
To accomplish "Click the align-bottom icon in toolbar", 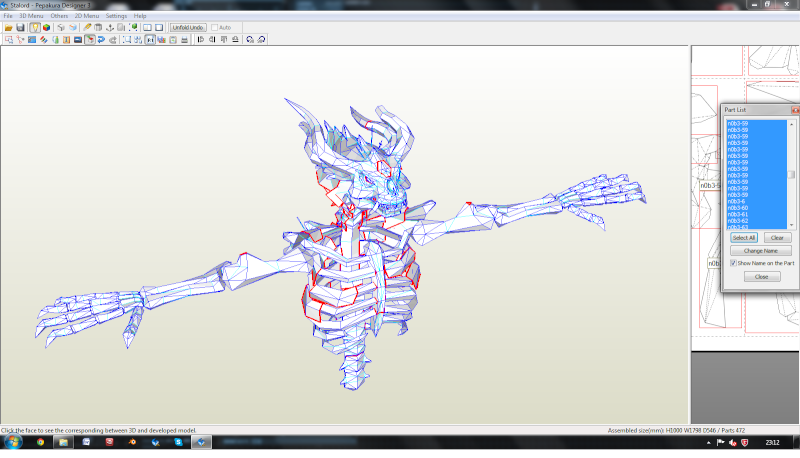I will coord(235,40).
